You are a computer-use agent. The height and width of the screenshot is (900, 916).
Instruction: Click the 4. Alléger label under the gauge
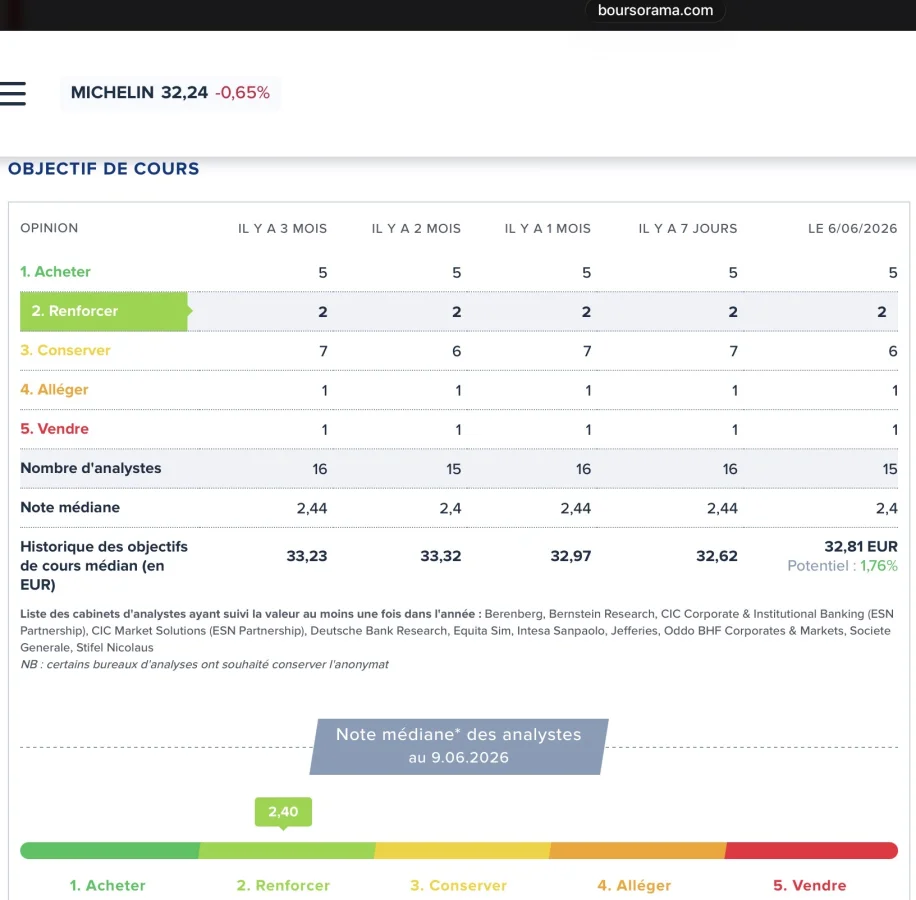(x=634, y=885)
